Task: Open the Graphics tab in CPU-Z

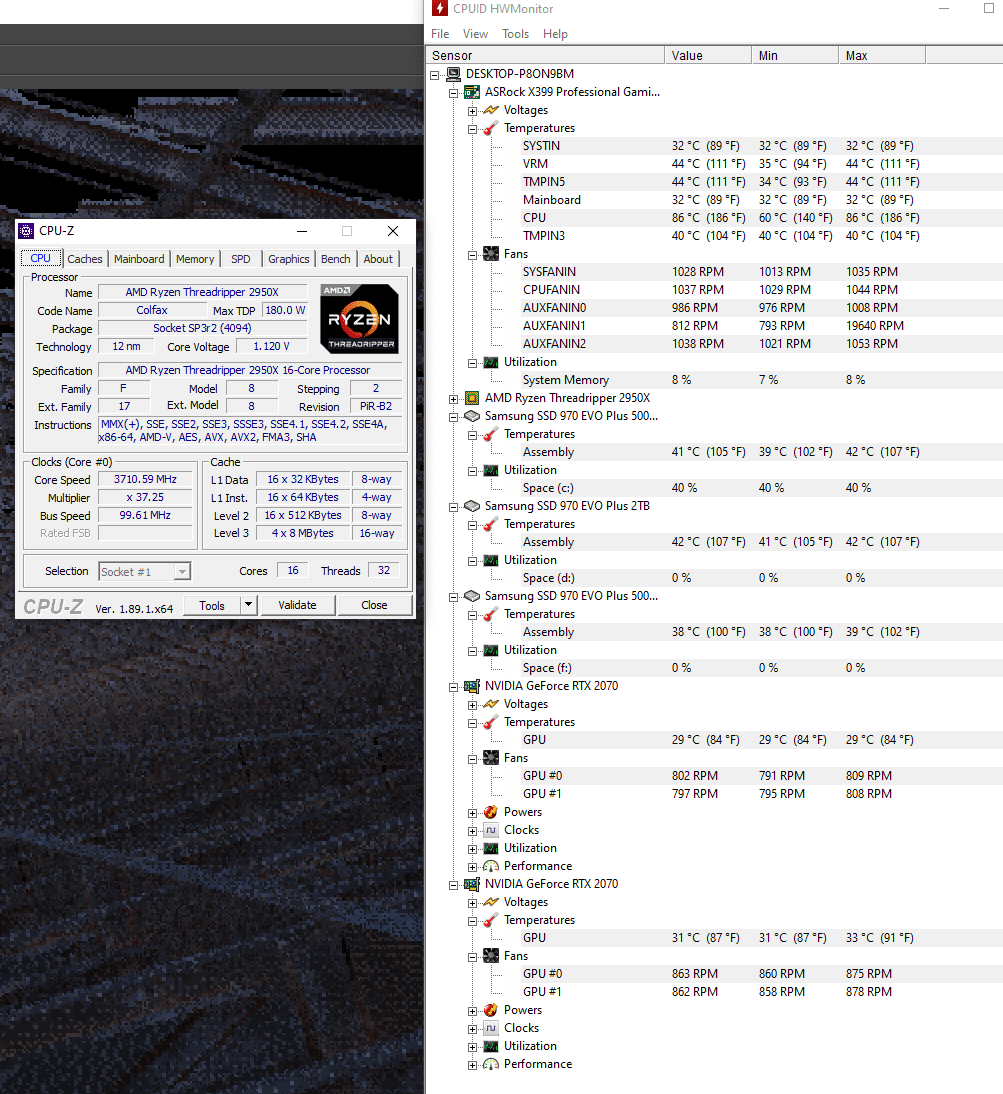Action: pos(289,259)
